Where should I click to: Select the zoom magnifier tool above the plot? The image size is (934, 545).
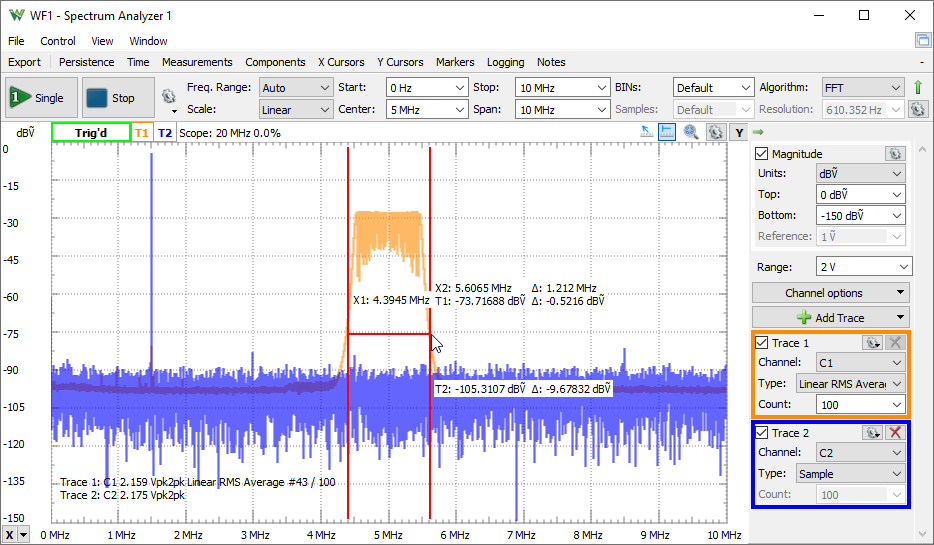pos(691,132)
